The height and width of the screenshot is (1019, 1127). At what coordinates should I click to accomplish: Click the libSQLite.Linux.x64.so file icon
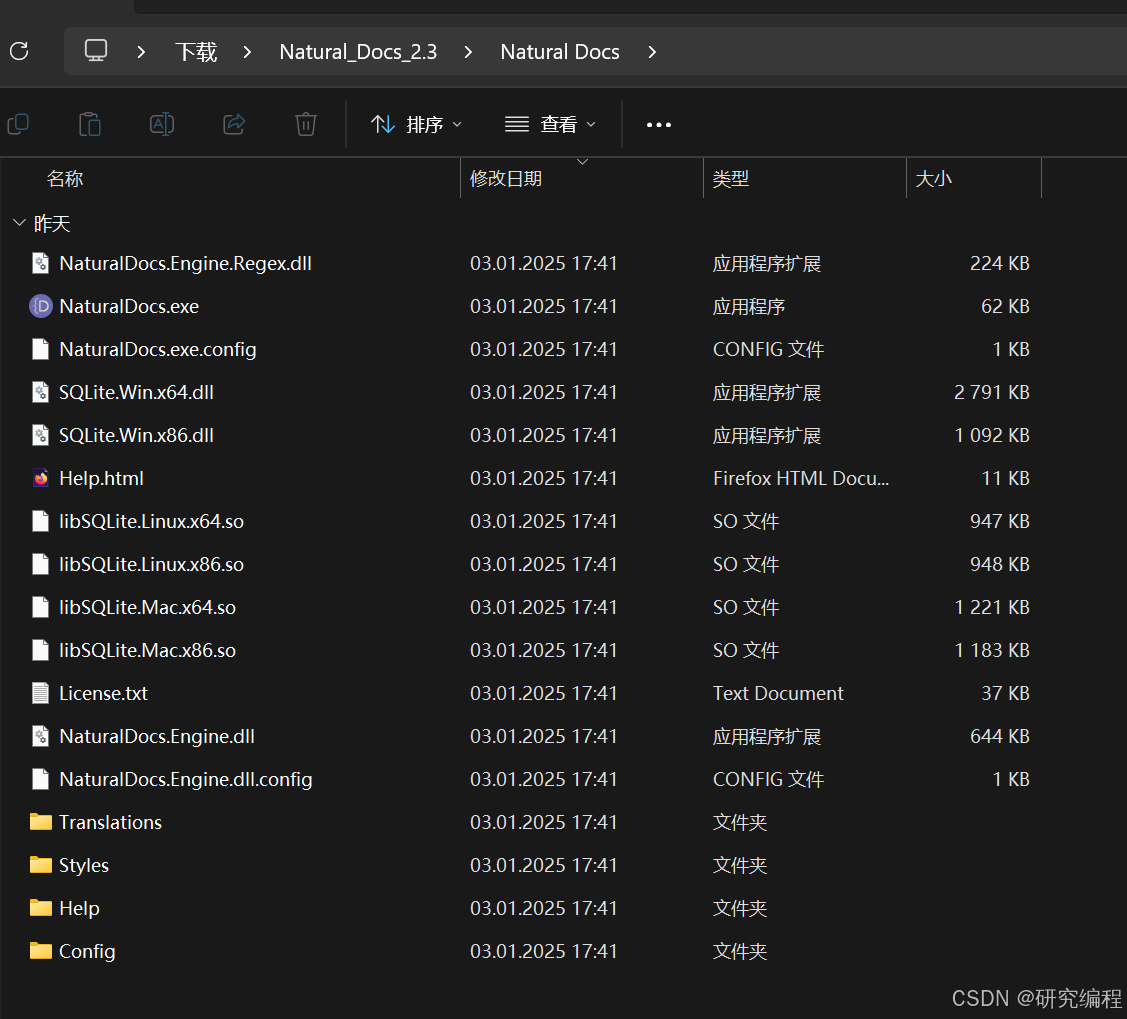[41, 521]
